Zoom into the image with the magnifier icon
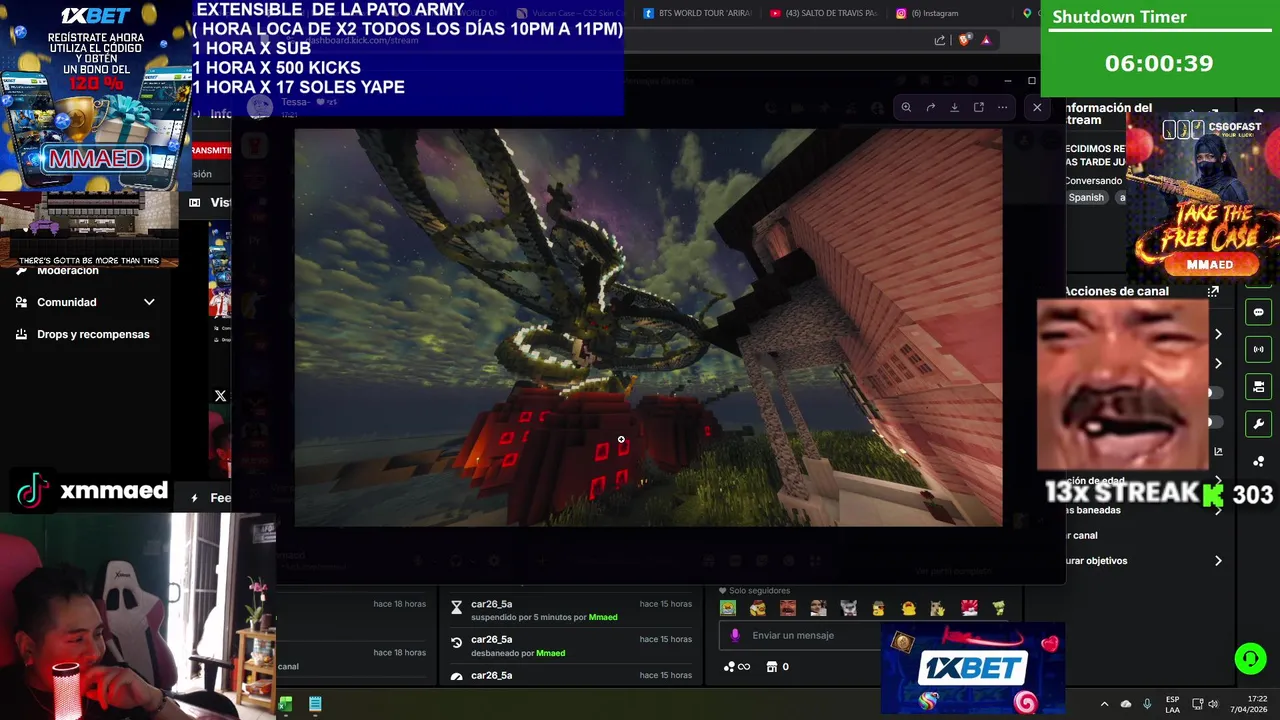Screen dimensions: 1280x720 pyautogui.click(x=906, y=107)
